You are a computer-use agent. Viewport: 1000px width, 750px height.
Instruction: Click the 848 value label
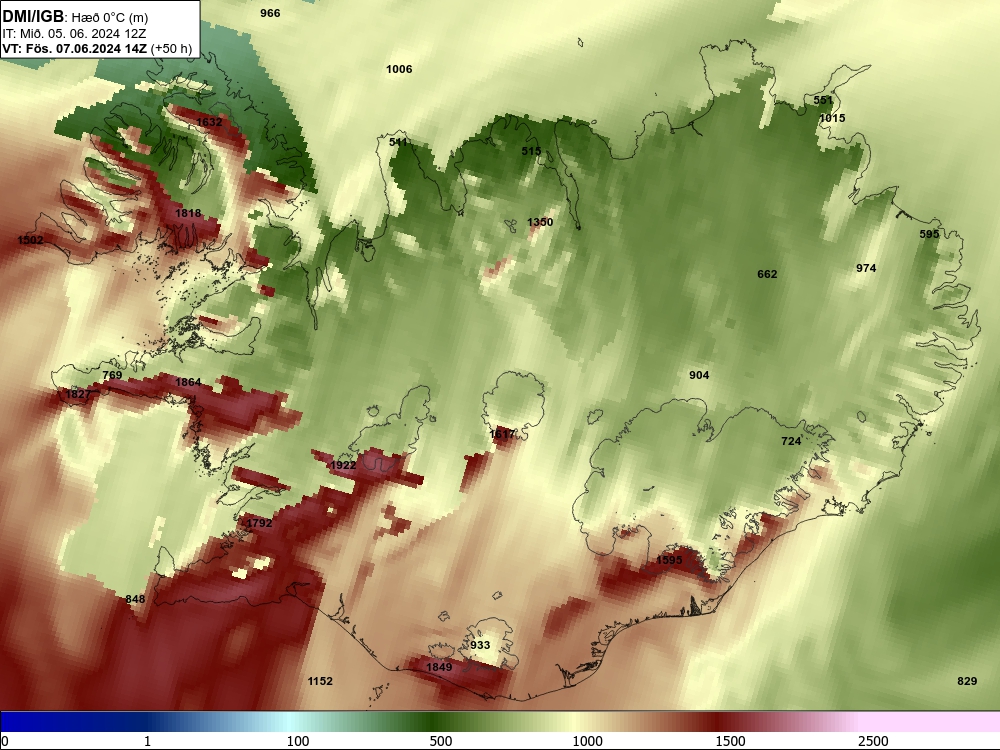pyautogui.click(x=135, y=599)
